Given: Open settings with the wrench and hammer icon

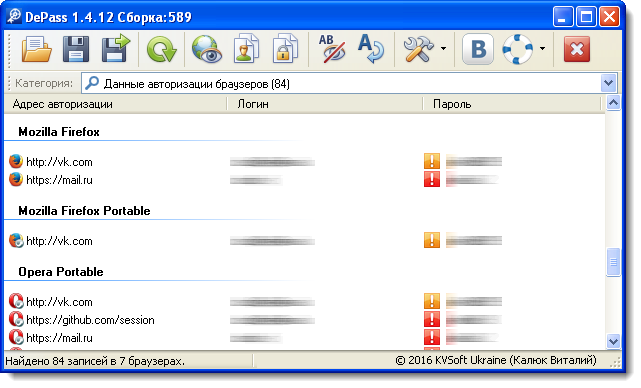Looking at the screenshot, I should click(418, 49).
